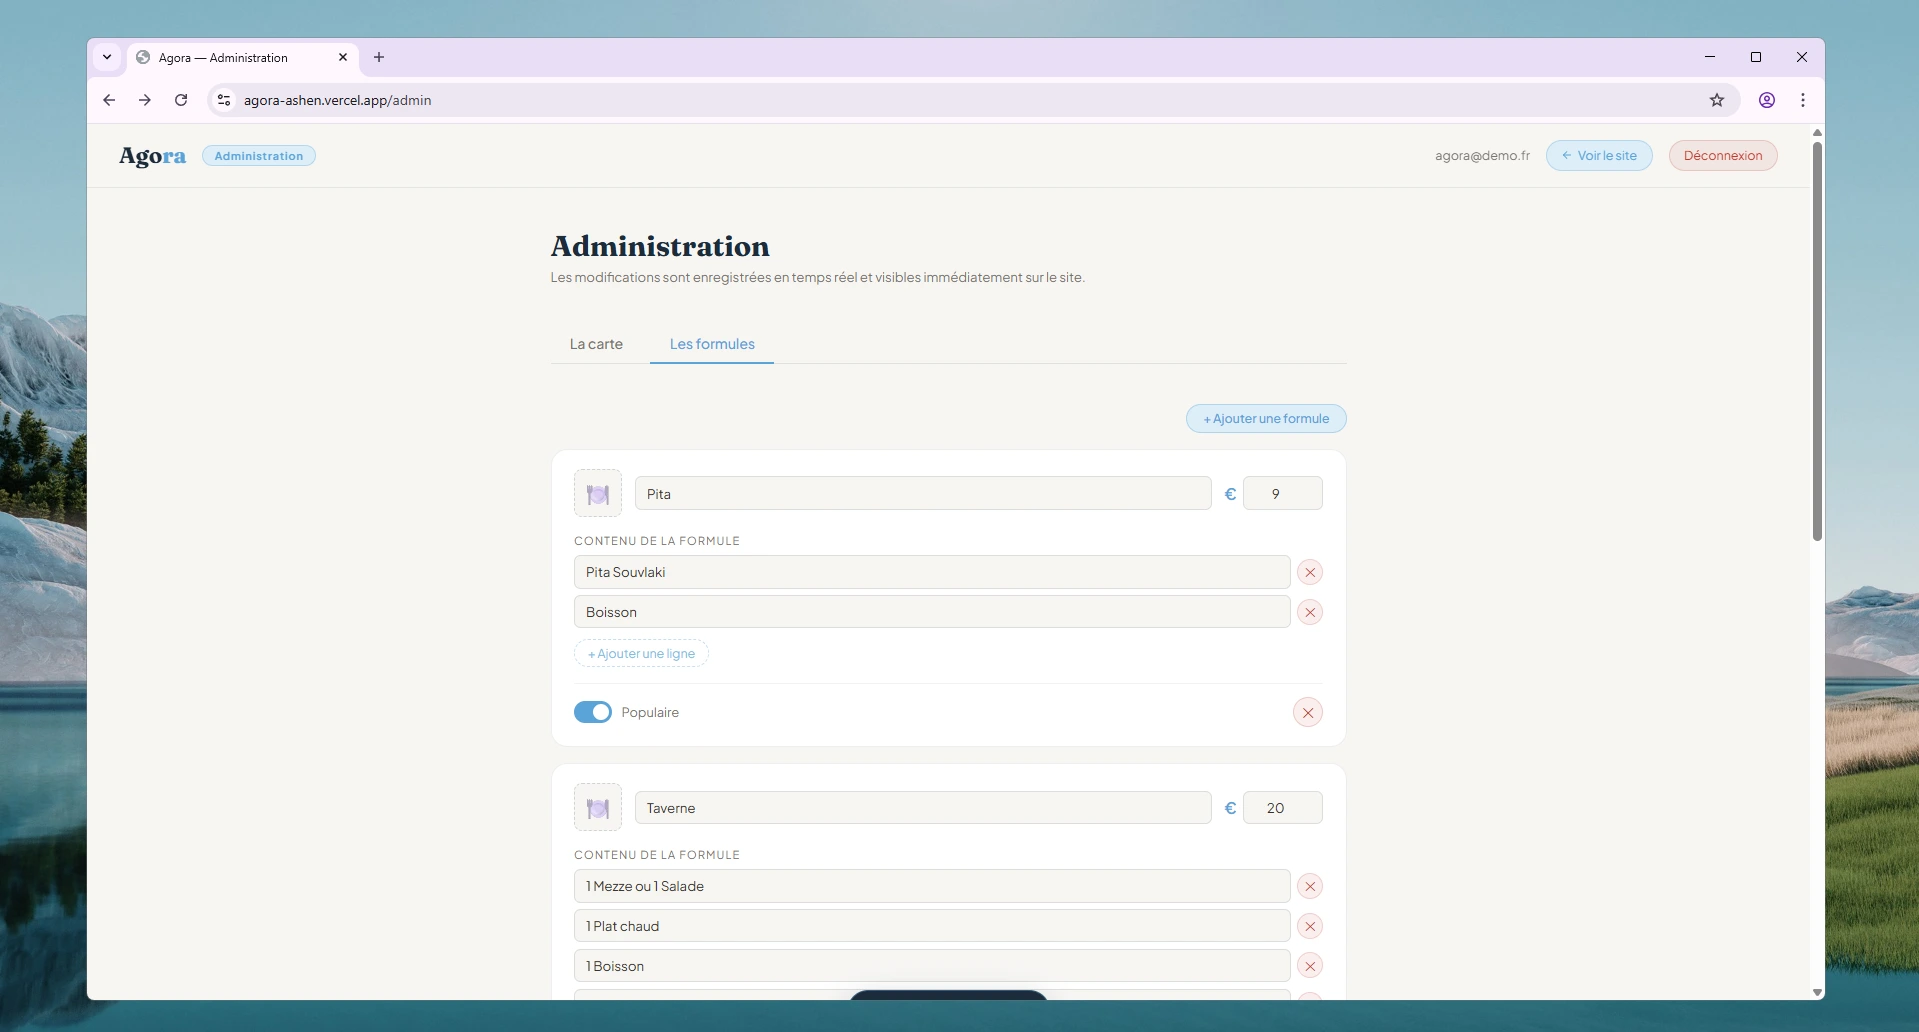1919x1032 pixels.
Task: Reload the current page
Action: pos(181,100)
